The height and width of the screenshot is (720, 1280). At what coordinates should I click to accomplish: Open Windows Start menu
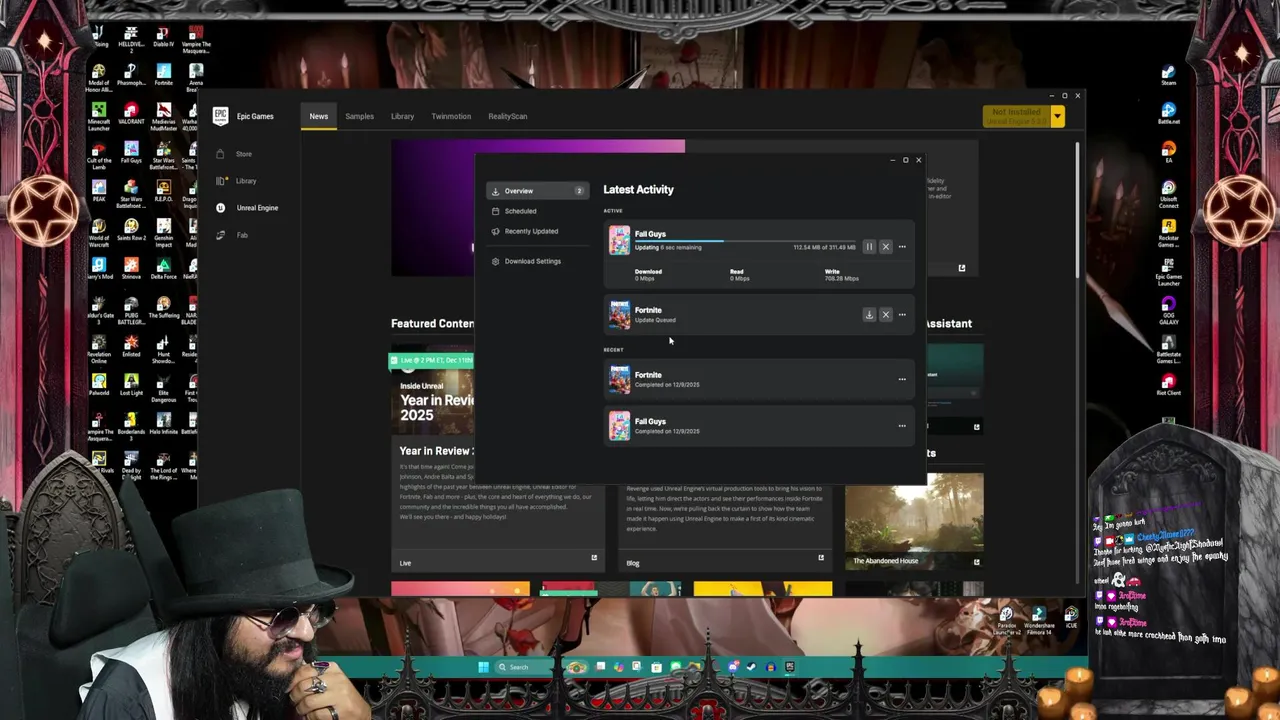pyautogui.click(x=483, y=667)
